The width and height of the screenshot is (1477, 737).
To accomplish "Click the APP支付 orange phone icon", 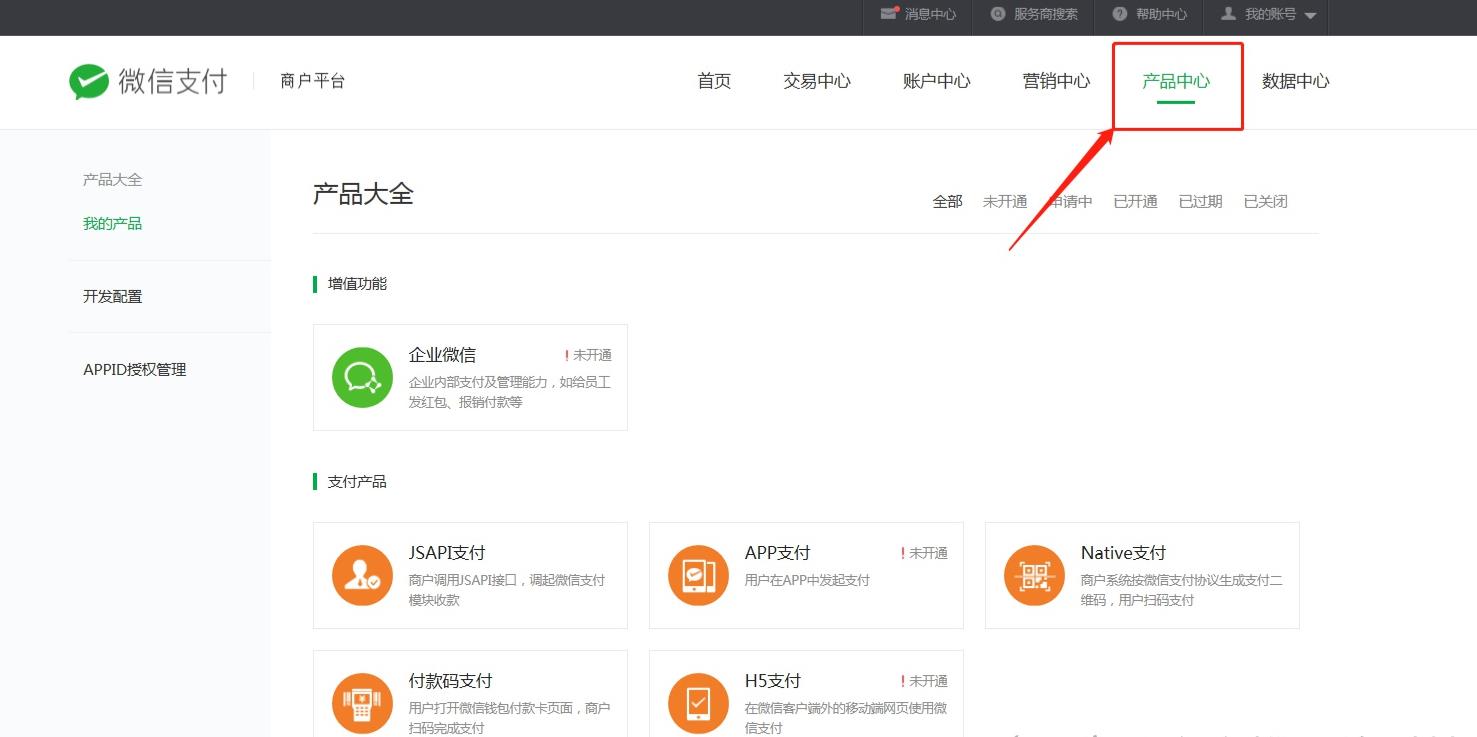I will [x=698, y=575].
